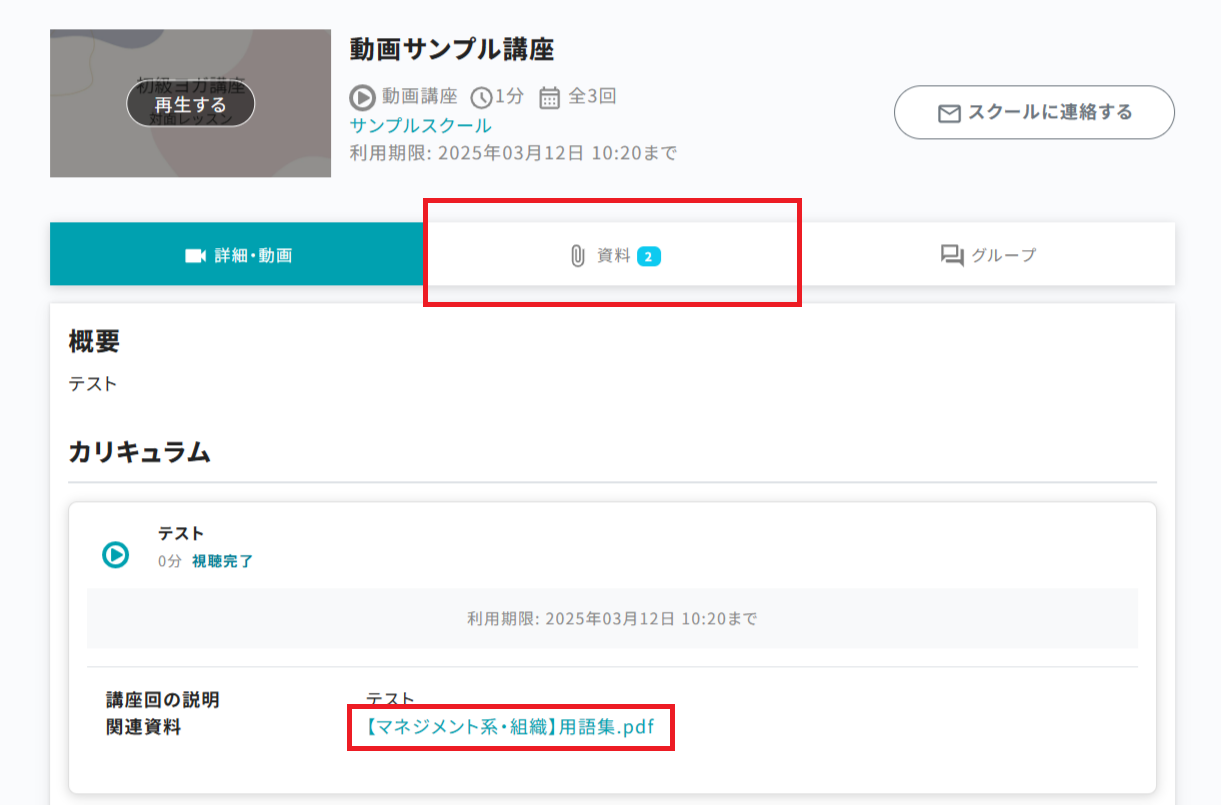
Task: Switch to the グループ tab
Action: (x=988, y=255)
